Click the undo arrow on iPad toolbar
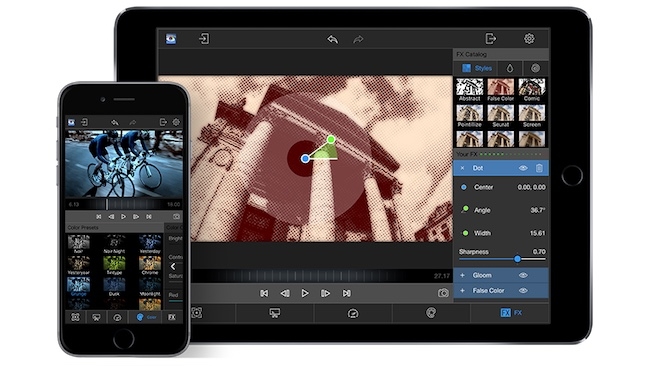 332,39
